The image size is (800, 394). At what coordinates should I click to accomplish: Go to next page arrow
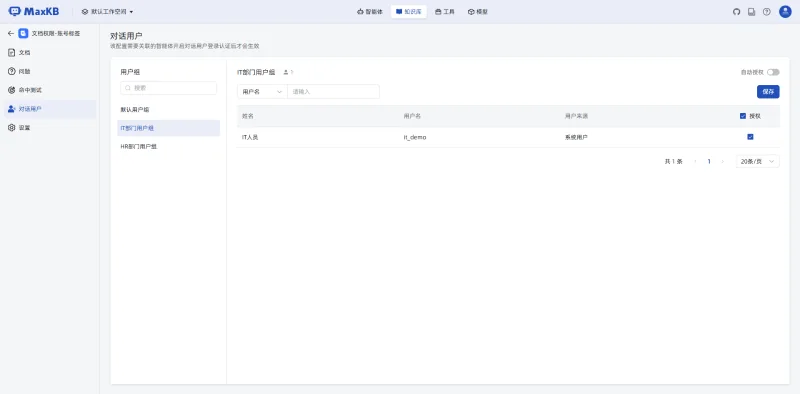[x=722, y=162]
